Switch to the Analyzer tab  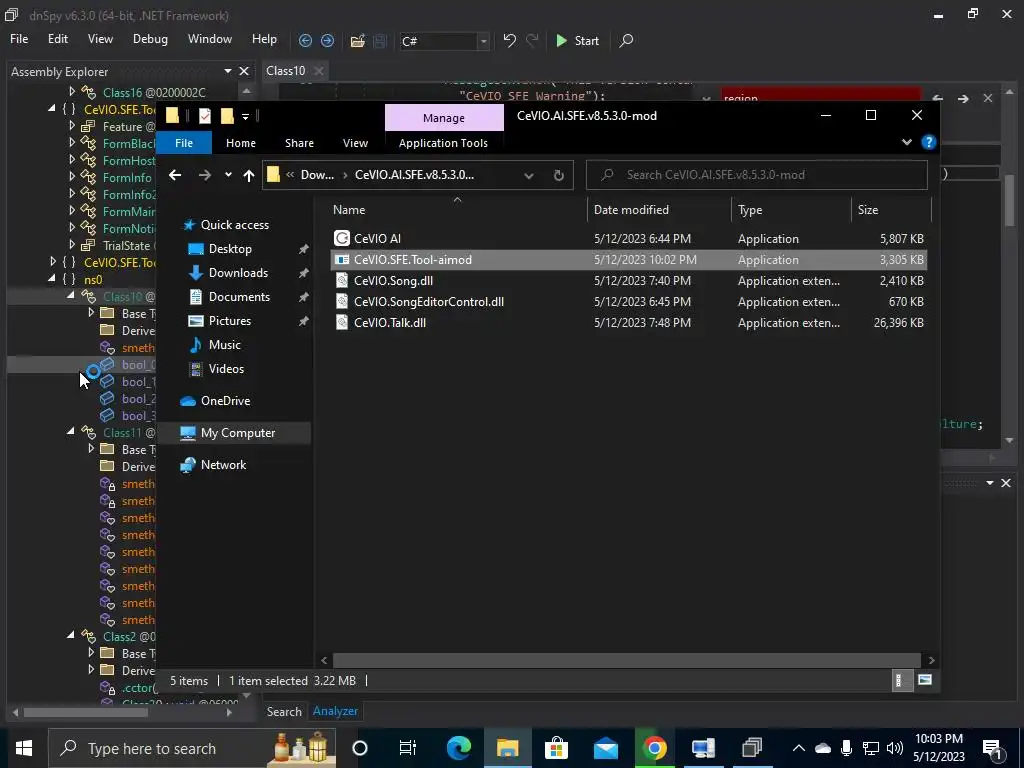click(335, 711)
